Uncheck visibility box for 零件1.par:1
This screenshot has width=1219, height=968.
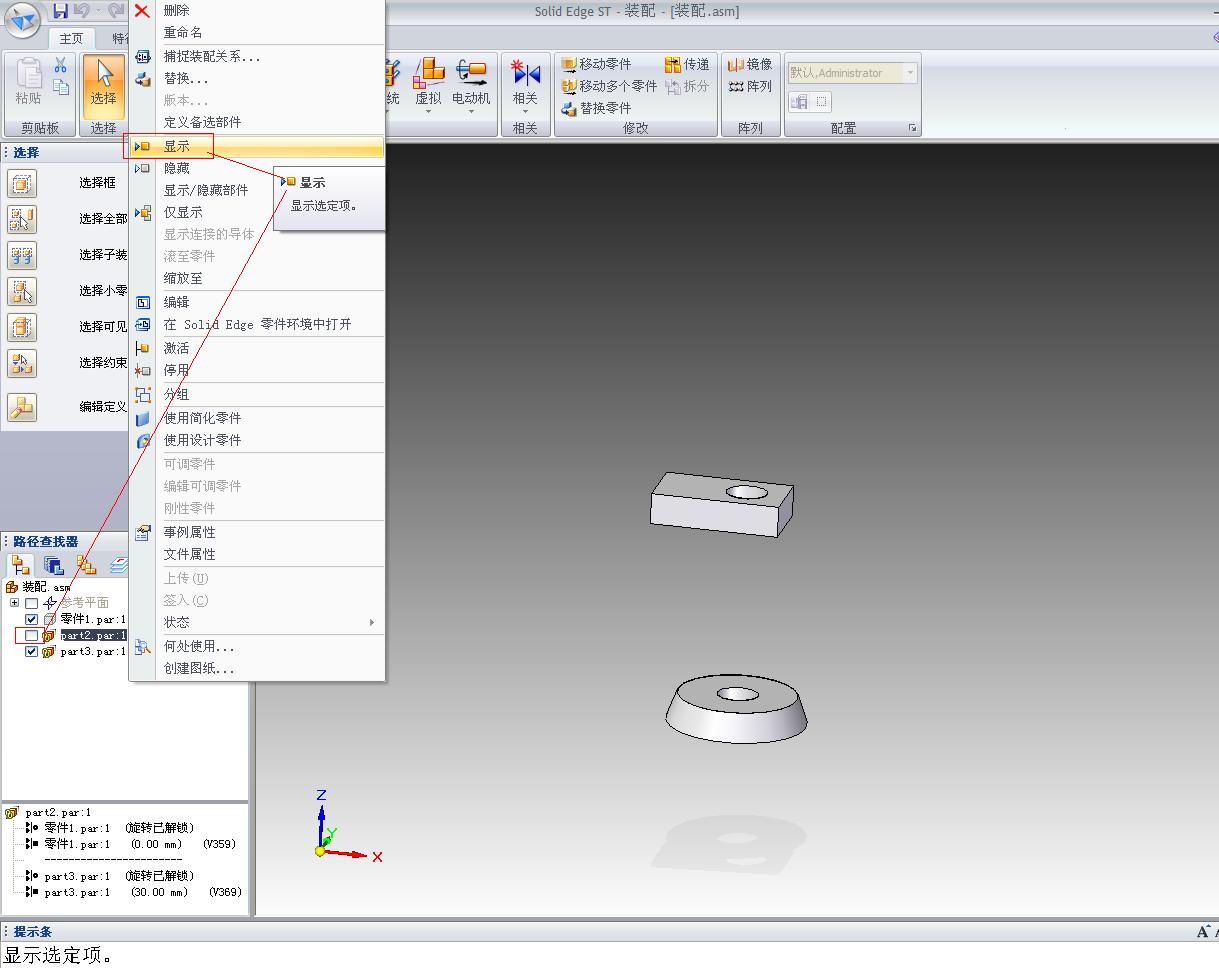(x=31, y=619)
